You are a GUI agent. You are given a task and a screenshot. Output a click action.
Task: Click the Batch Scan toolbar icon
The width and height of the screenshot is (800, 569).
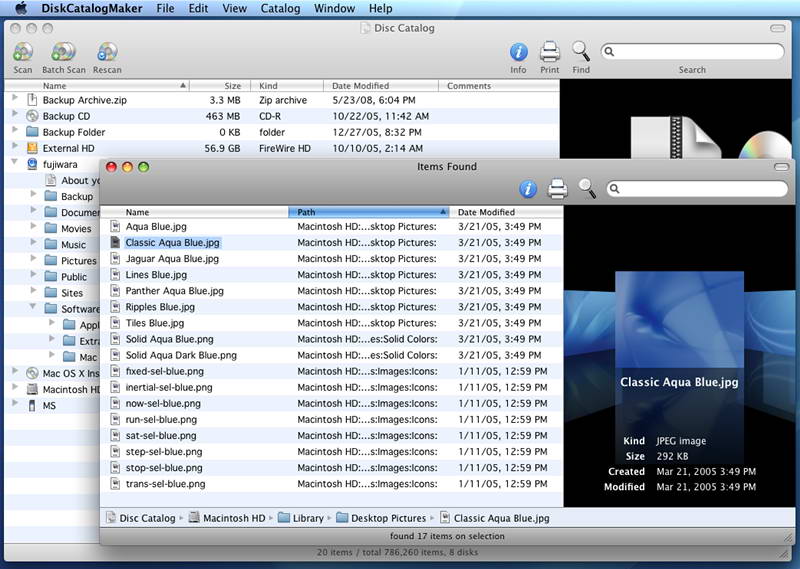tap(63, 52)
